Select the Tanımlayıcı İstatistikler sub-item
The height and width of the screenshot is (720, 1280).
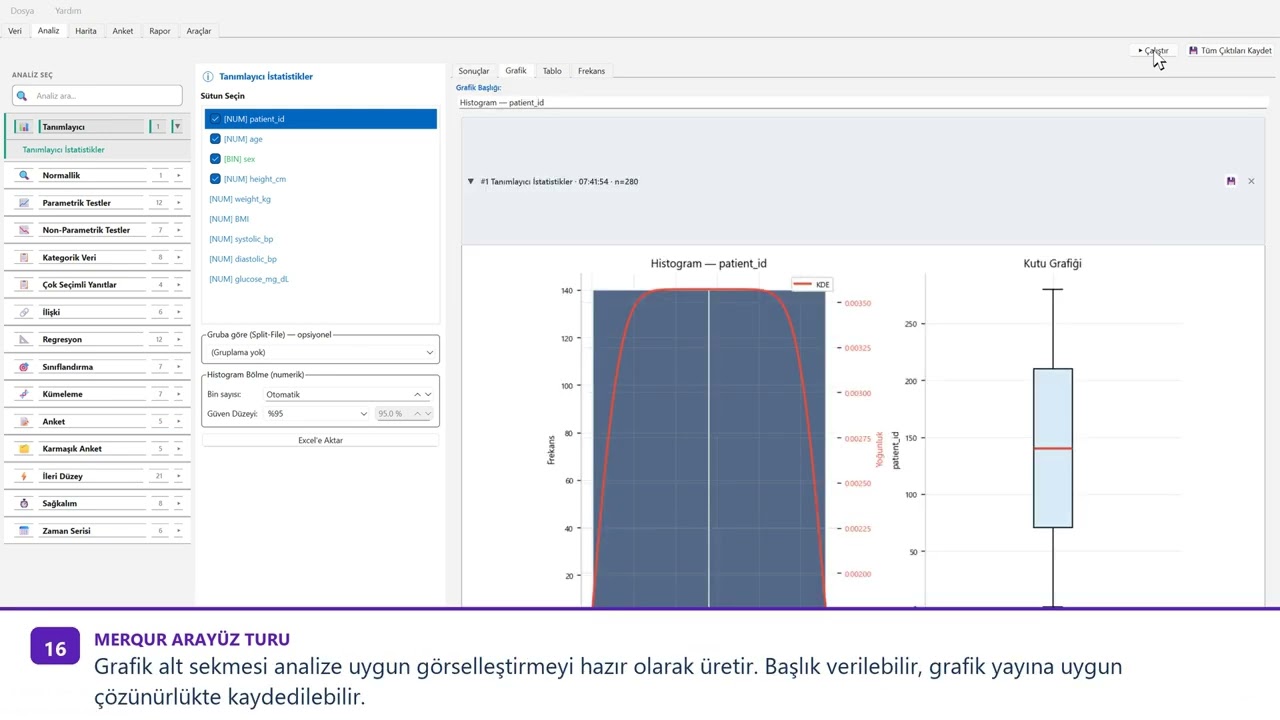63,150
